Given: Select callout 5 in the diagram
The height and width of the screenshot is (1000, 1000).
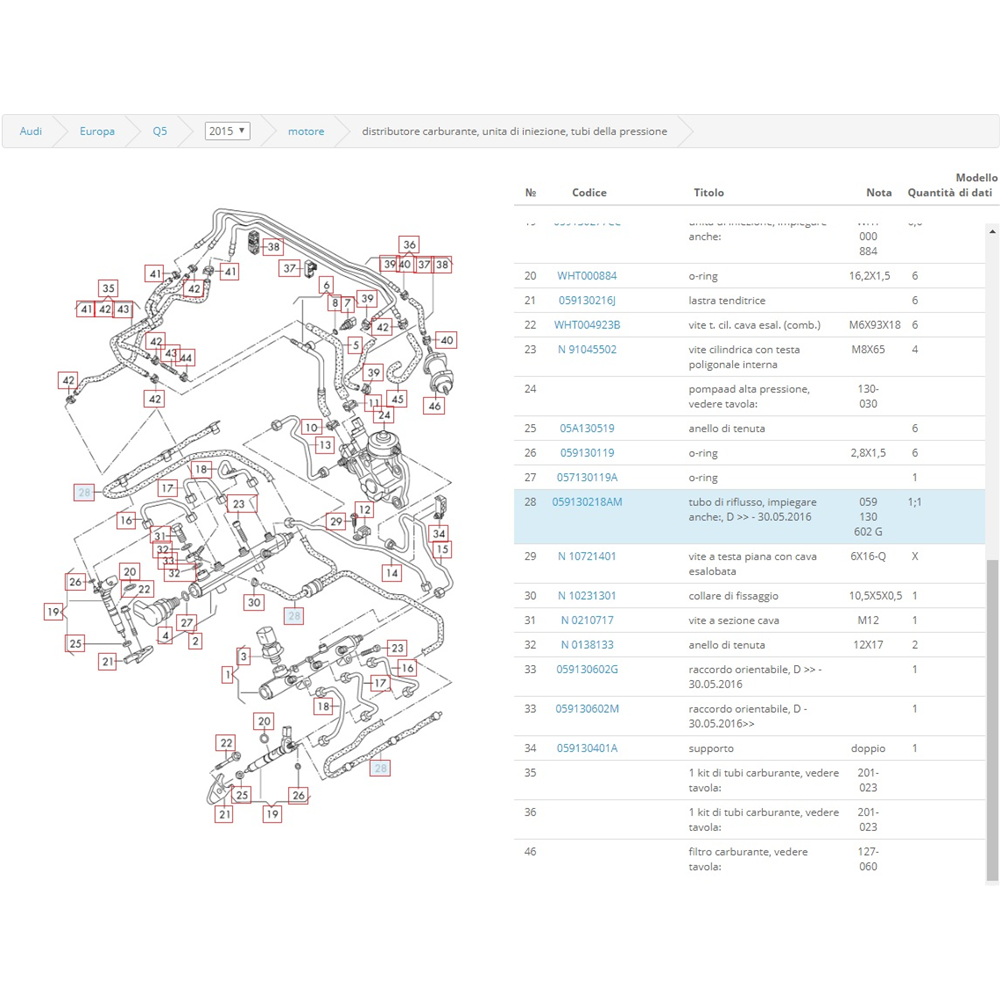Looking at the screenshot, I should pos(356,345).
